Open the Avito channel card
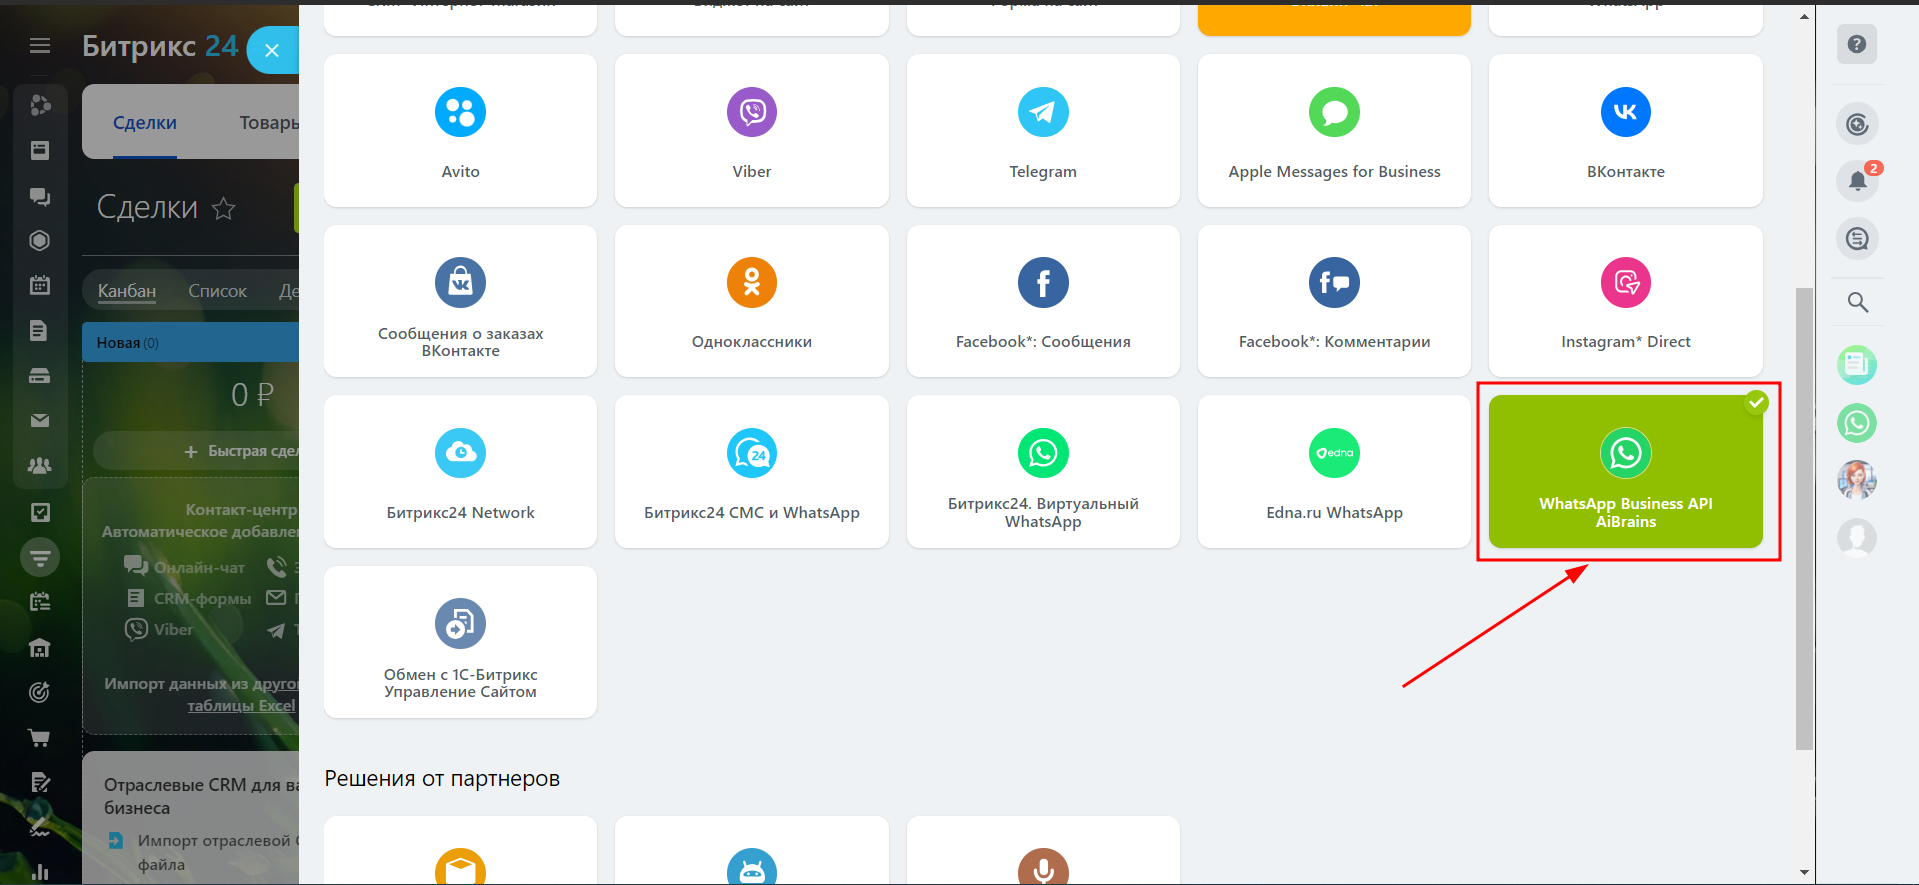Screen dimensions: 1919x885 tap(460, 131)
